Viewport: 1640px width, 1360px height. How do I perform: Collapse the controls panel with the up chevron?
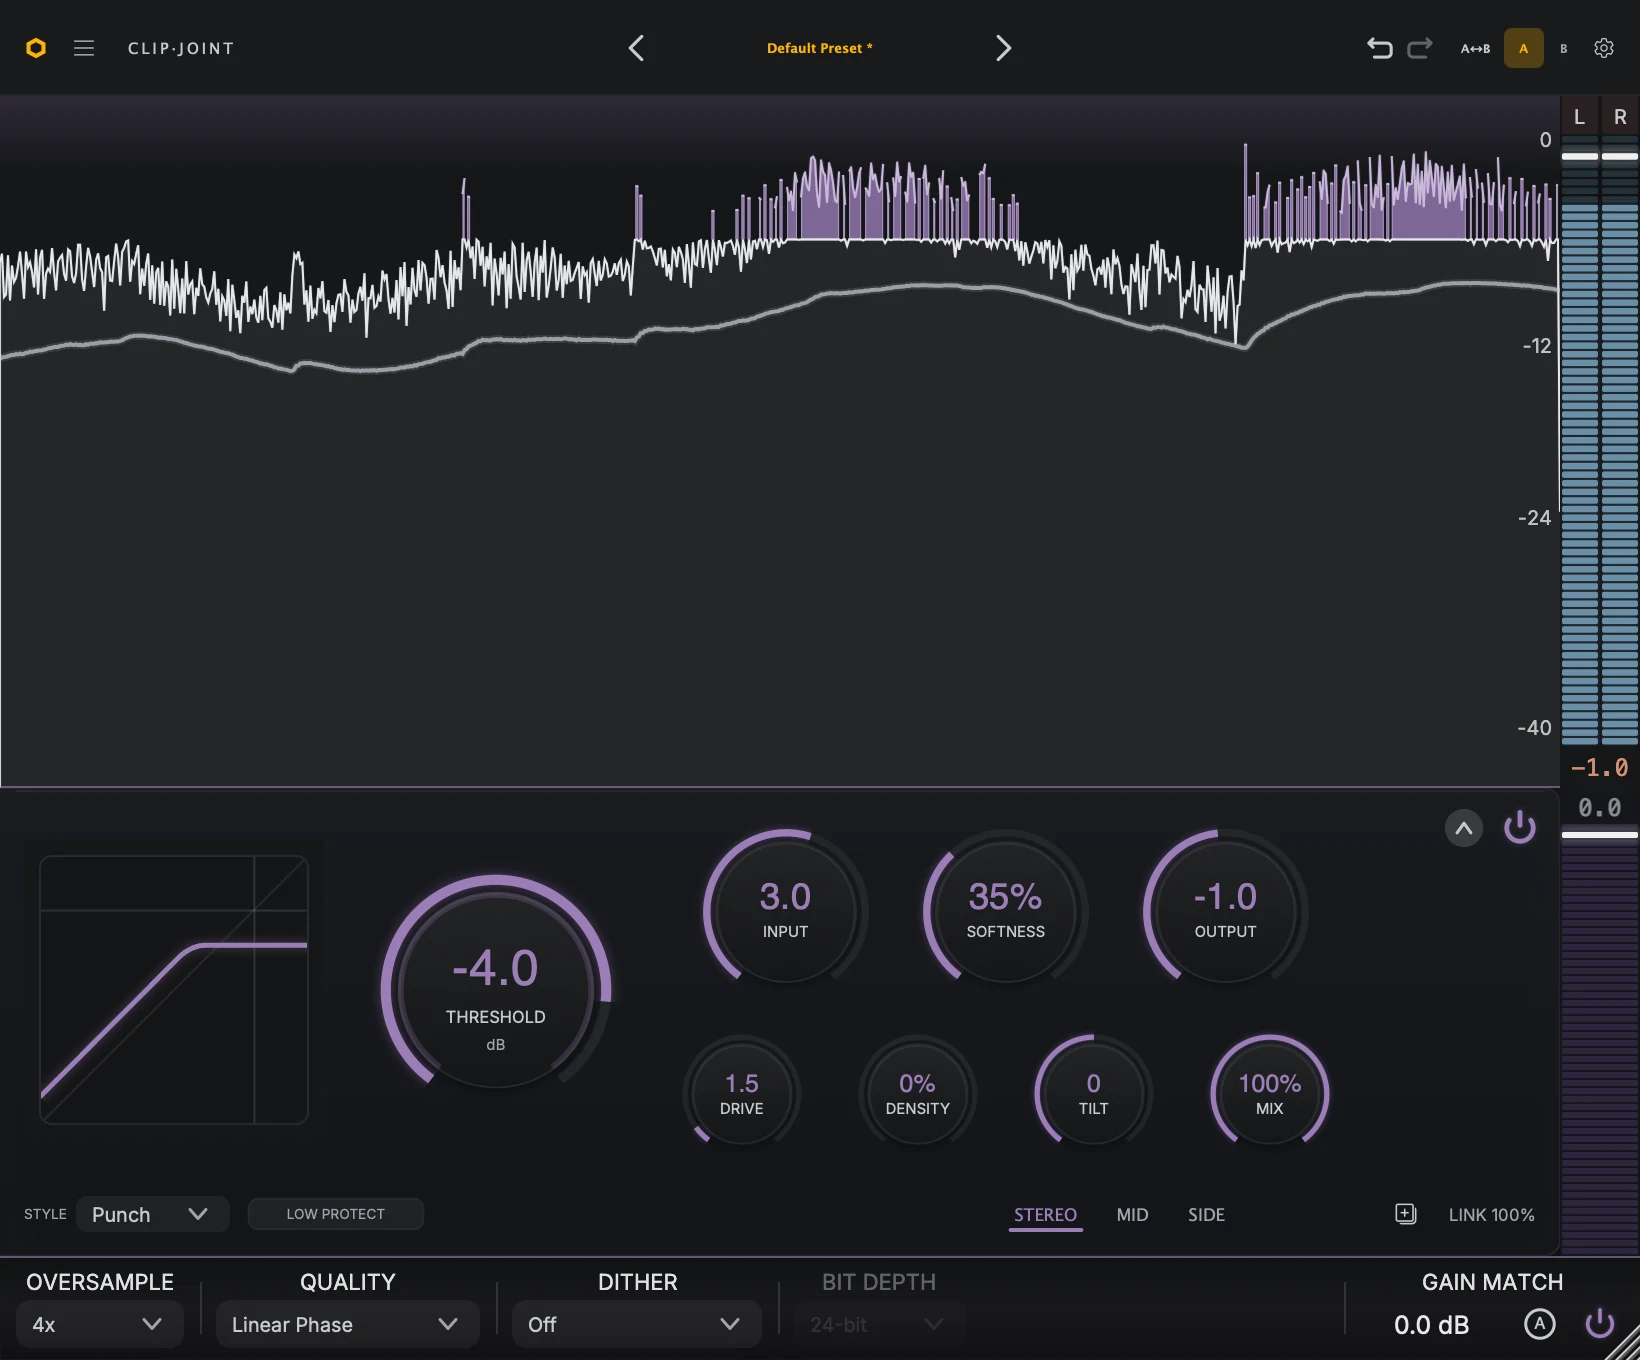pos(1464,828)
